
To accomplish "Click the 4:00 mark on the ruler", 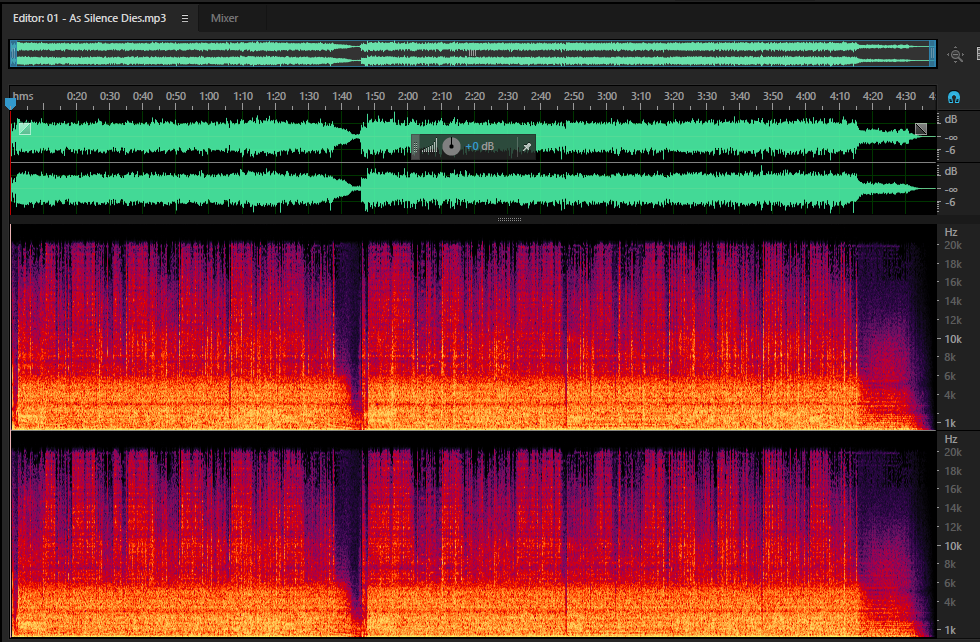I will coord(806,96).
